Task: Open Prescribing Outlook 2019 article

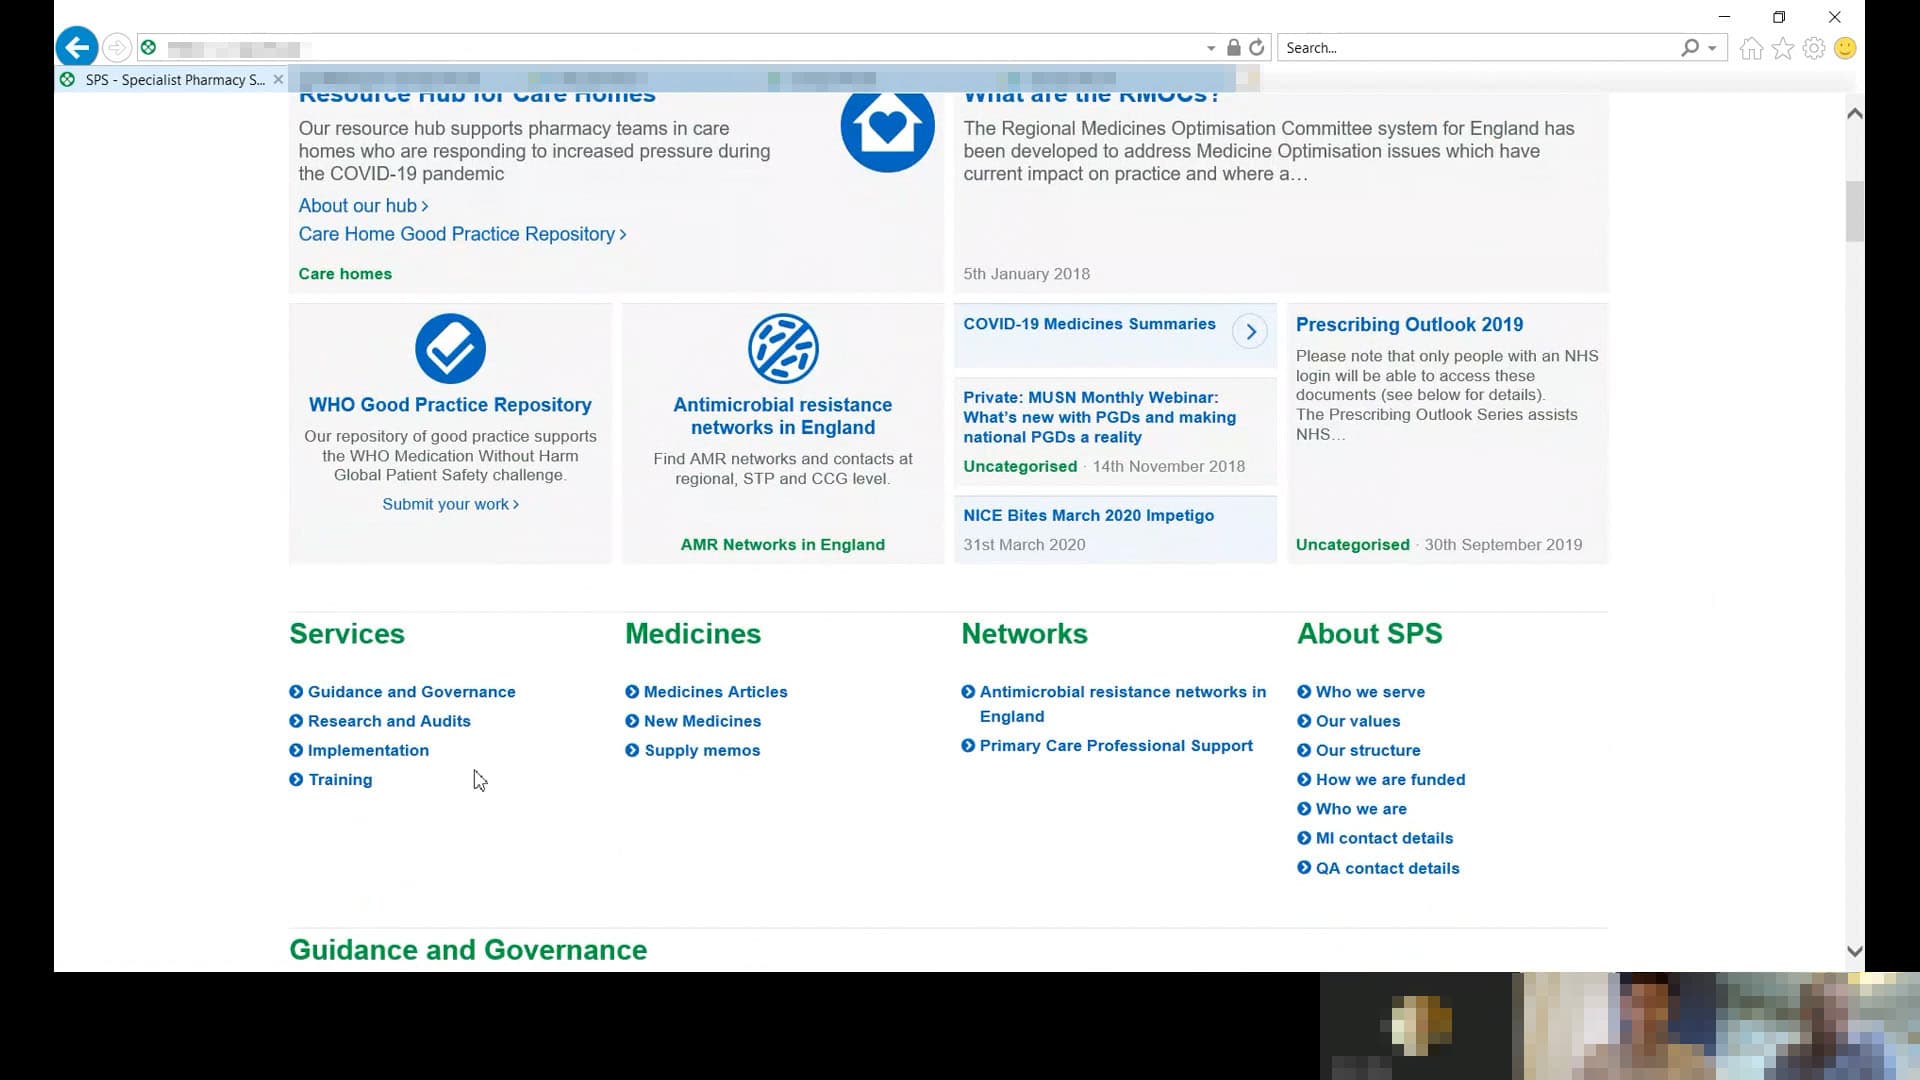Action: coord(1409,324)
